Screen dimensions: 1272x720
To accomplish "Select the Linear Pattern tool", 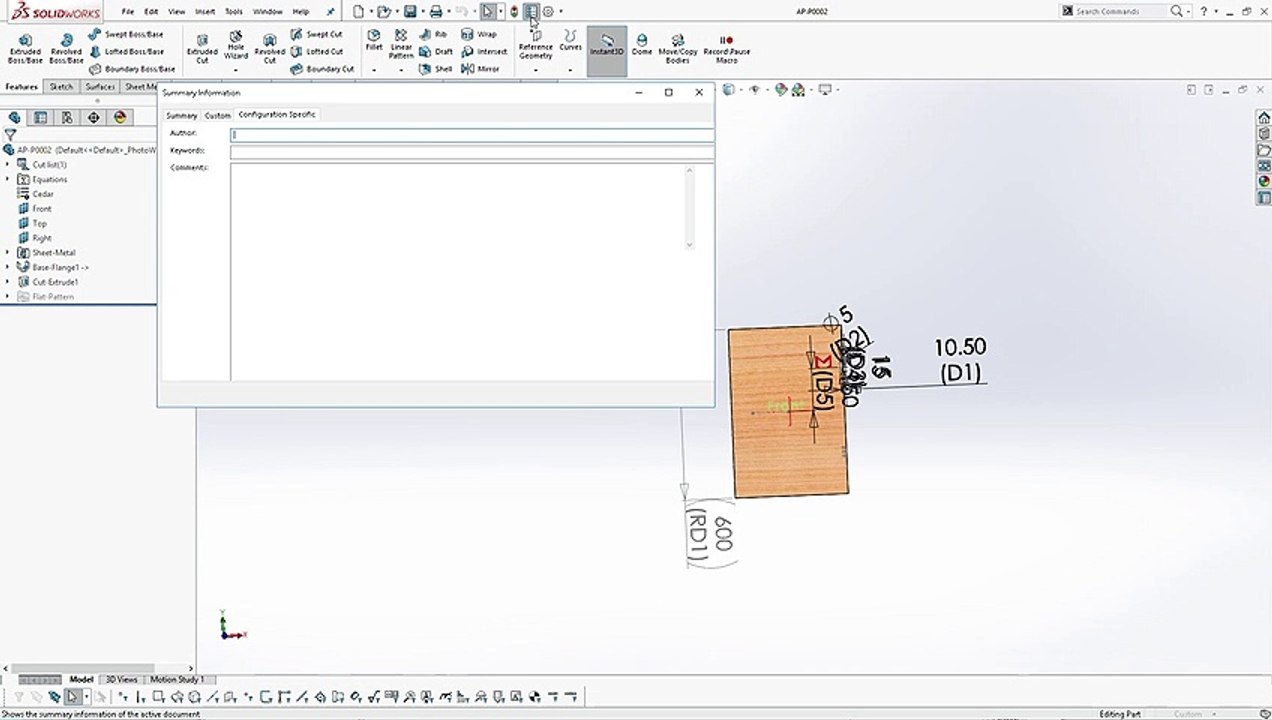I will click(401, 44).
